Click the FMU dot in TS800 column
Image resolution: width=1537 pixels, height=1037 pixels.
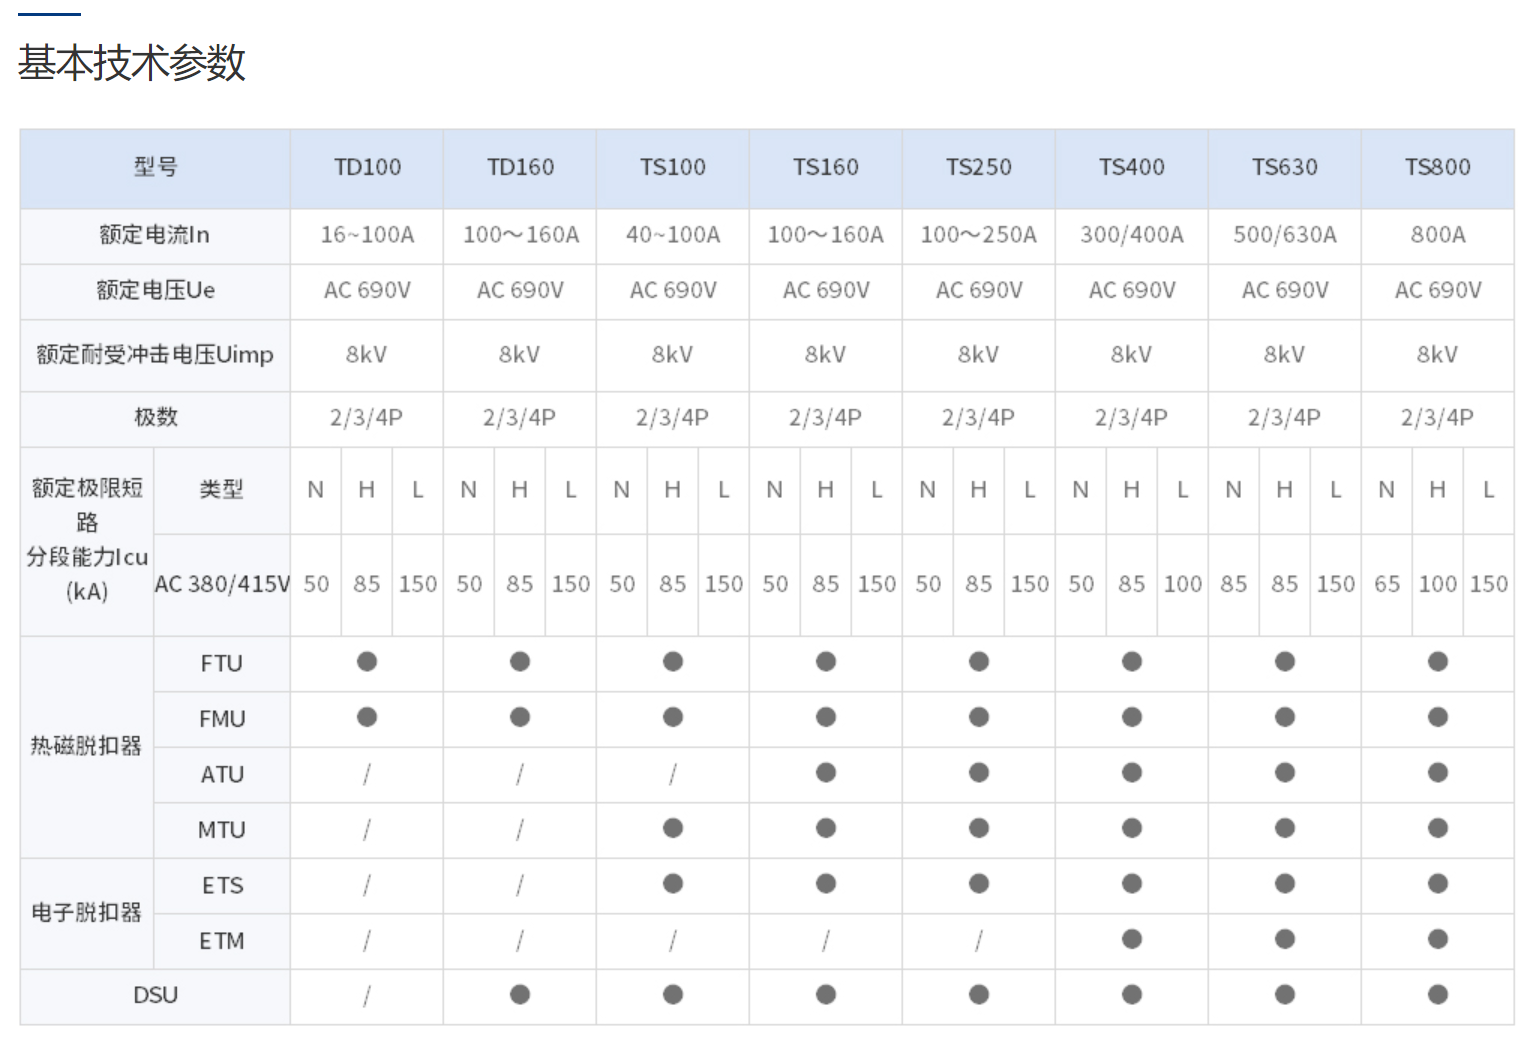[x=1437, y=717]
